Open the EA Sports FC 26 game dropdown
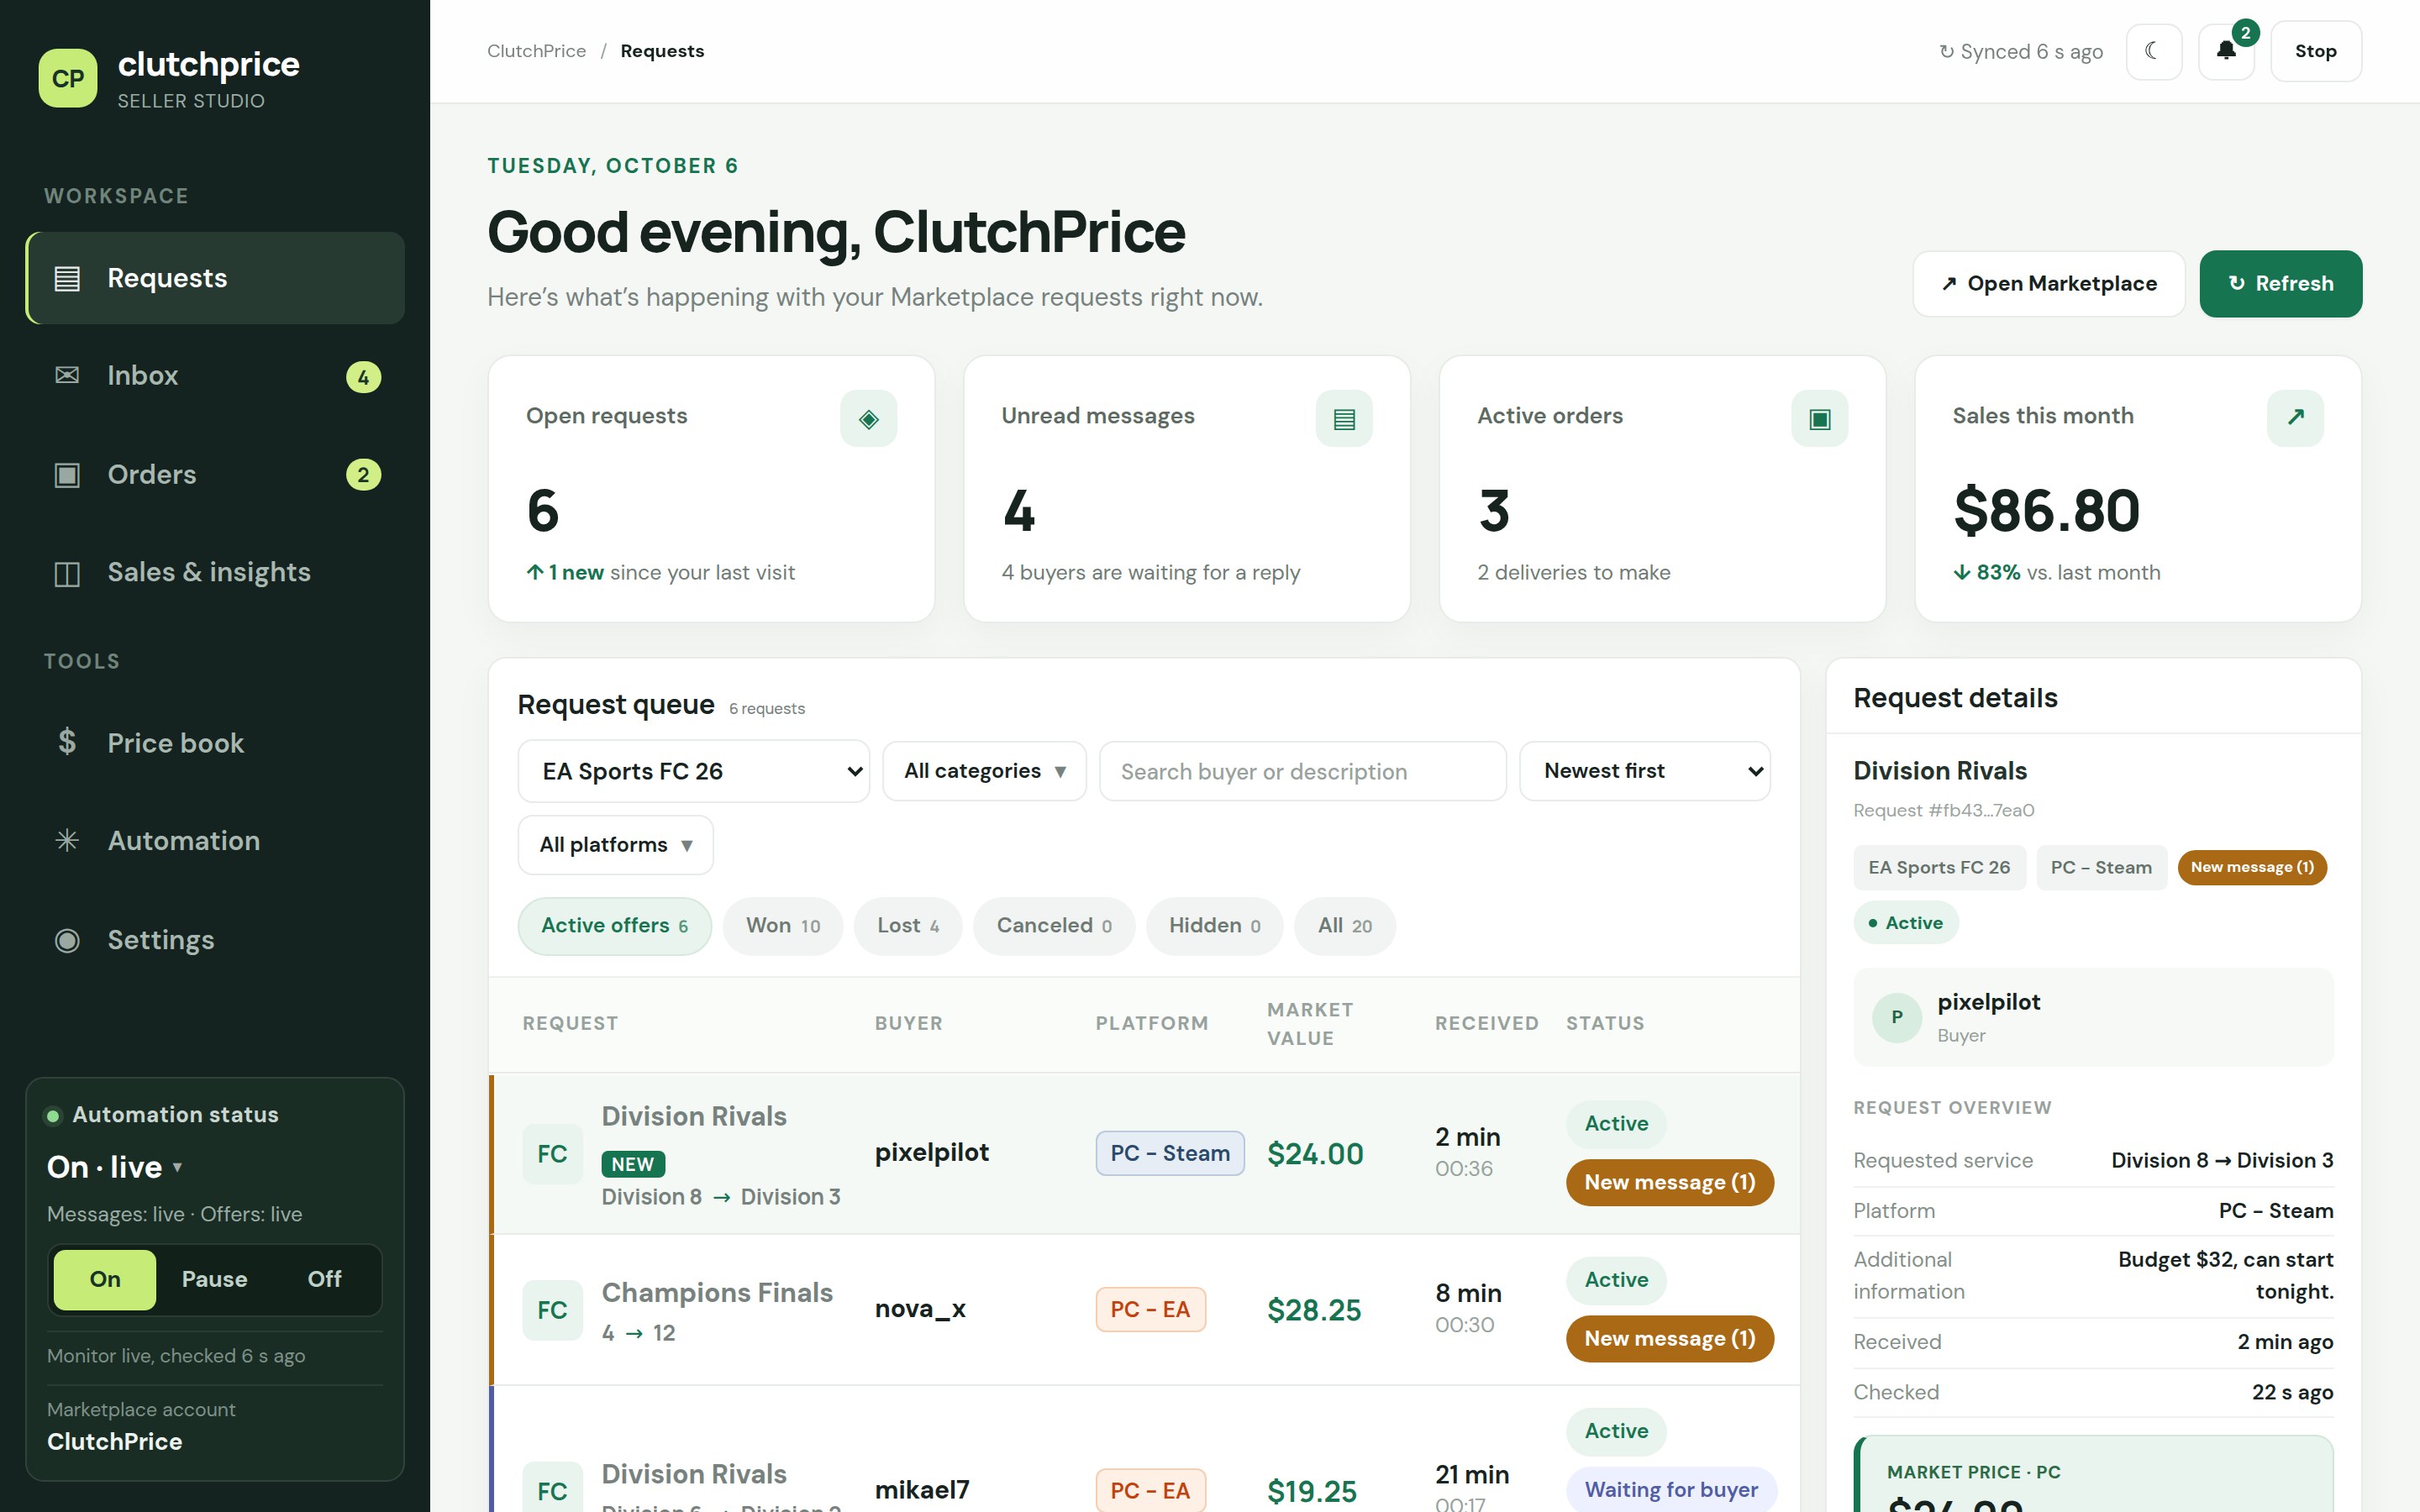The image size is (2420, 1512). click(693, 771)
